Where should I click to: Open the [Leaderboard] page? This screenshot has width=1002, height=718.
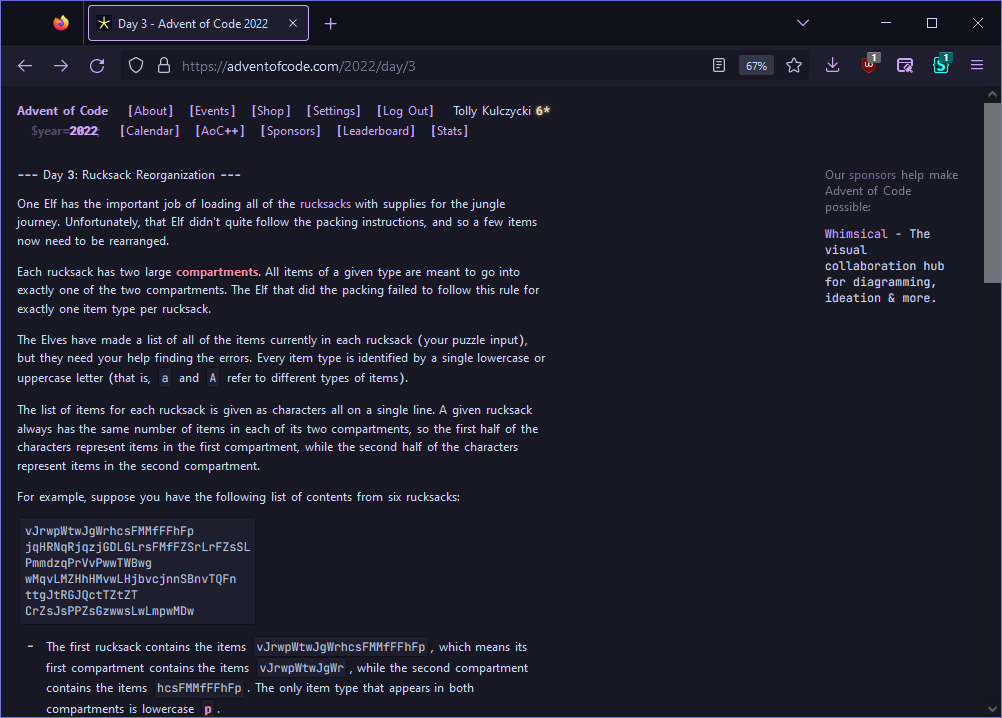point(375,130)
